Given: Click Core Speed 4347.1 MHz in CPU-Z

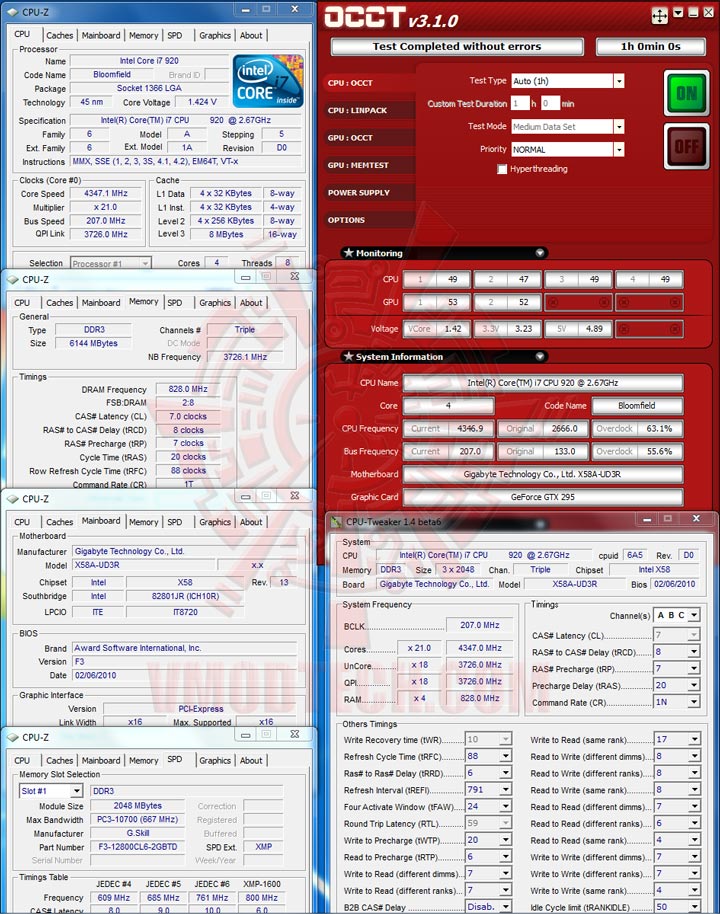Looking at the screenshot, I should pyautogui.click(x=106, y=193).
